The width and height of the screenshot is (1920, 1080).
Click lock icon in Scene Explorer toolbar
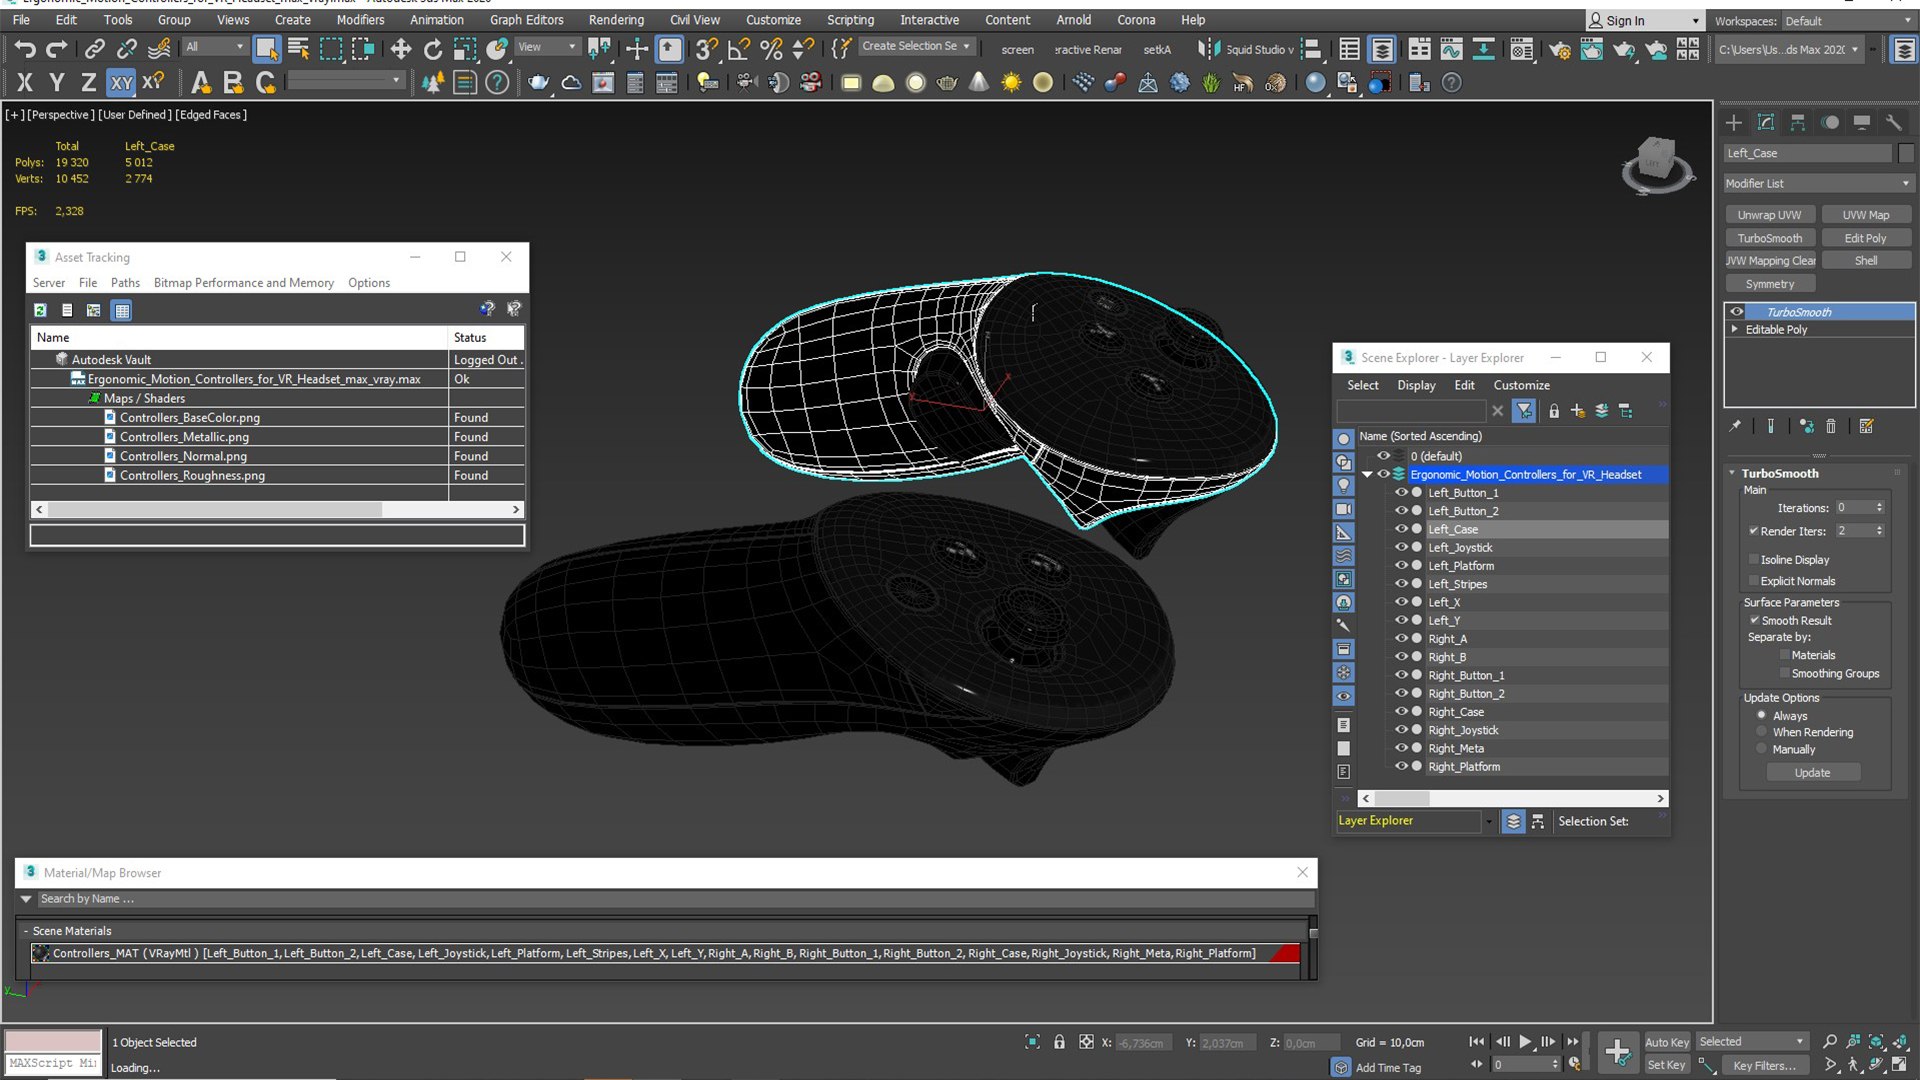(1554, 411)
